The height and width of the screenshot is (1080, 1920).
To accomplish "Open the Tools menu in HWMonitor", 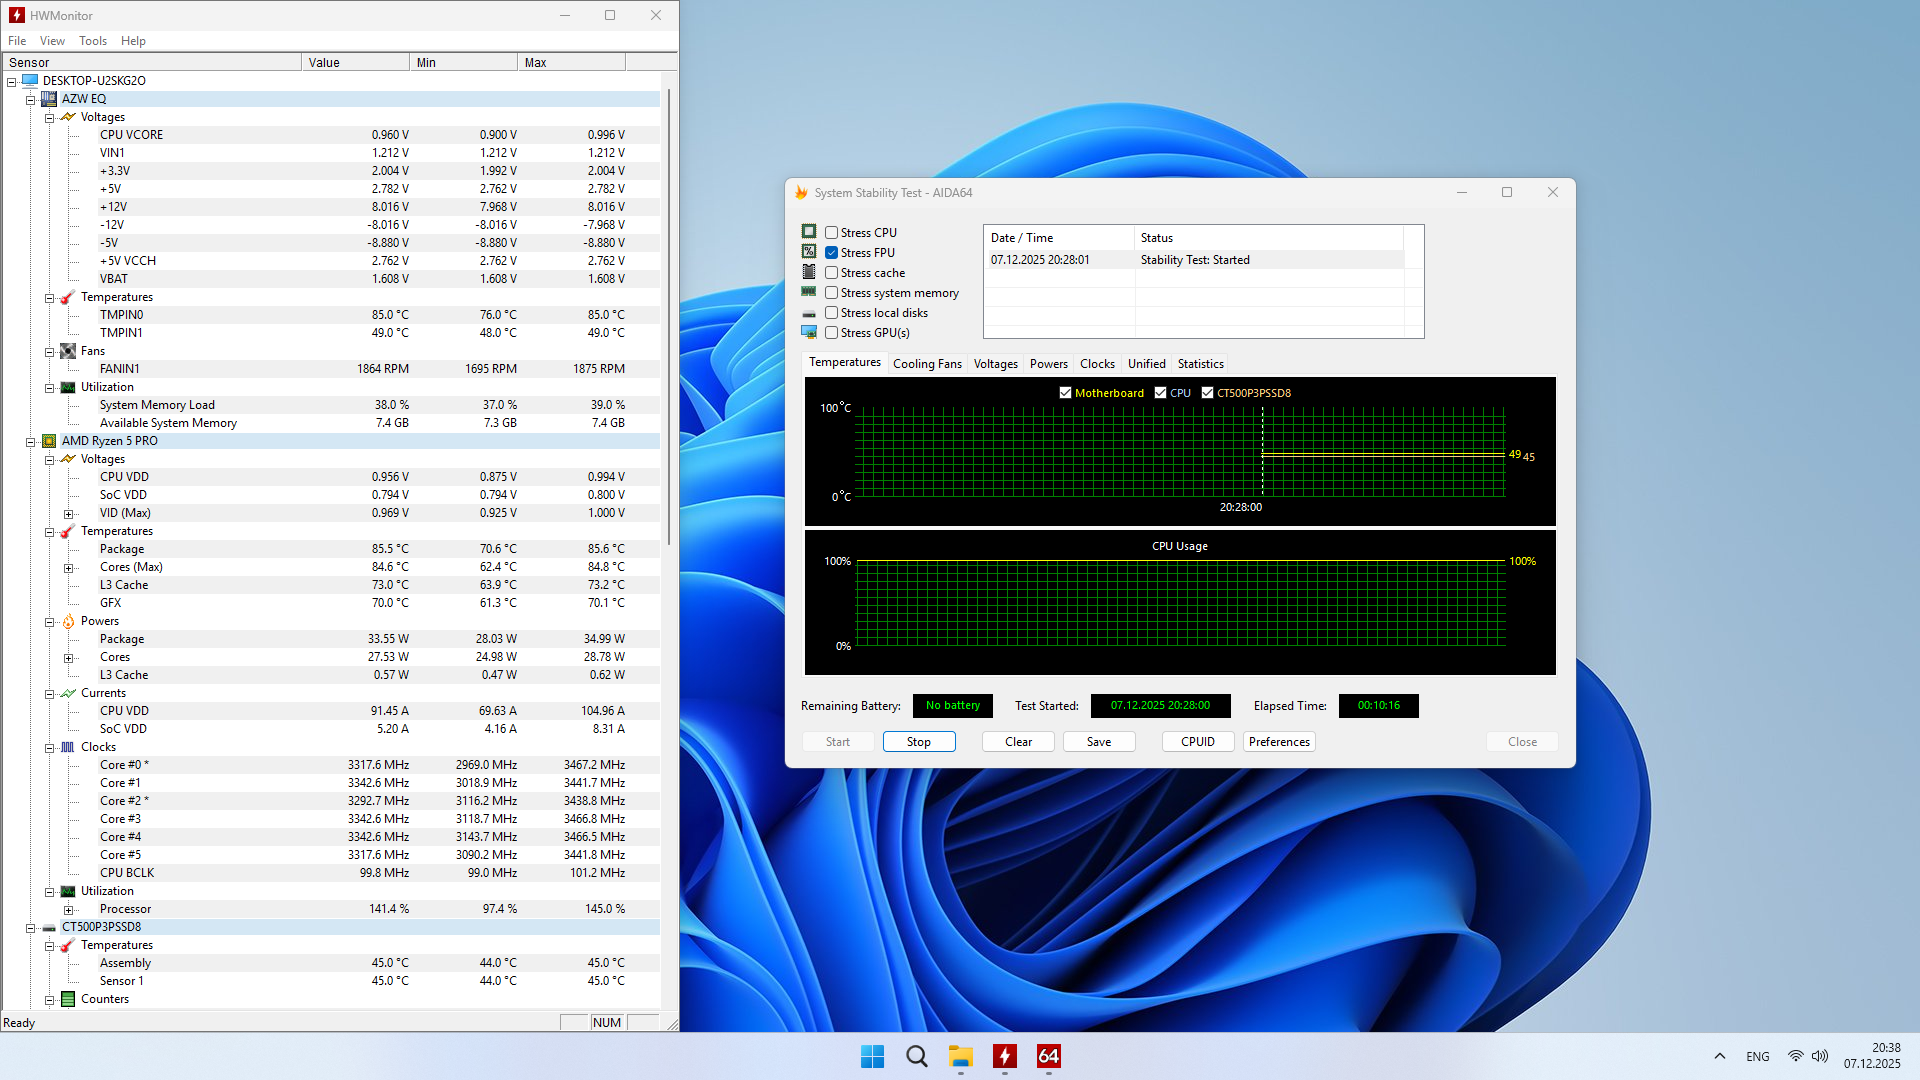I will 92,41.
